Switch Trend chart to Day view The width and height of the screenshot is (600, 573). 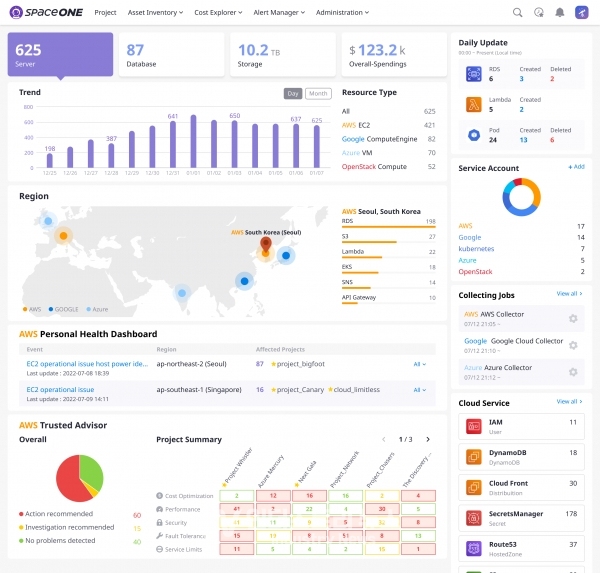(x=293, y=93)
